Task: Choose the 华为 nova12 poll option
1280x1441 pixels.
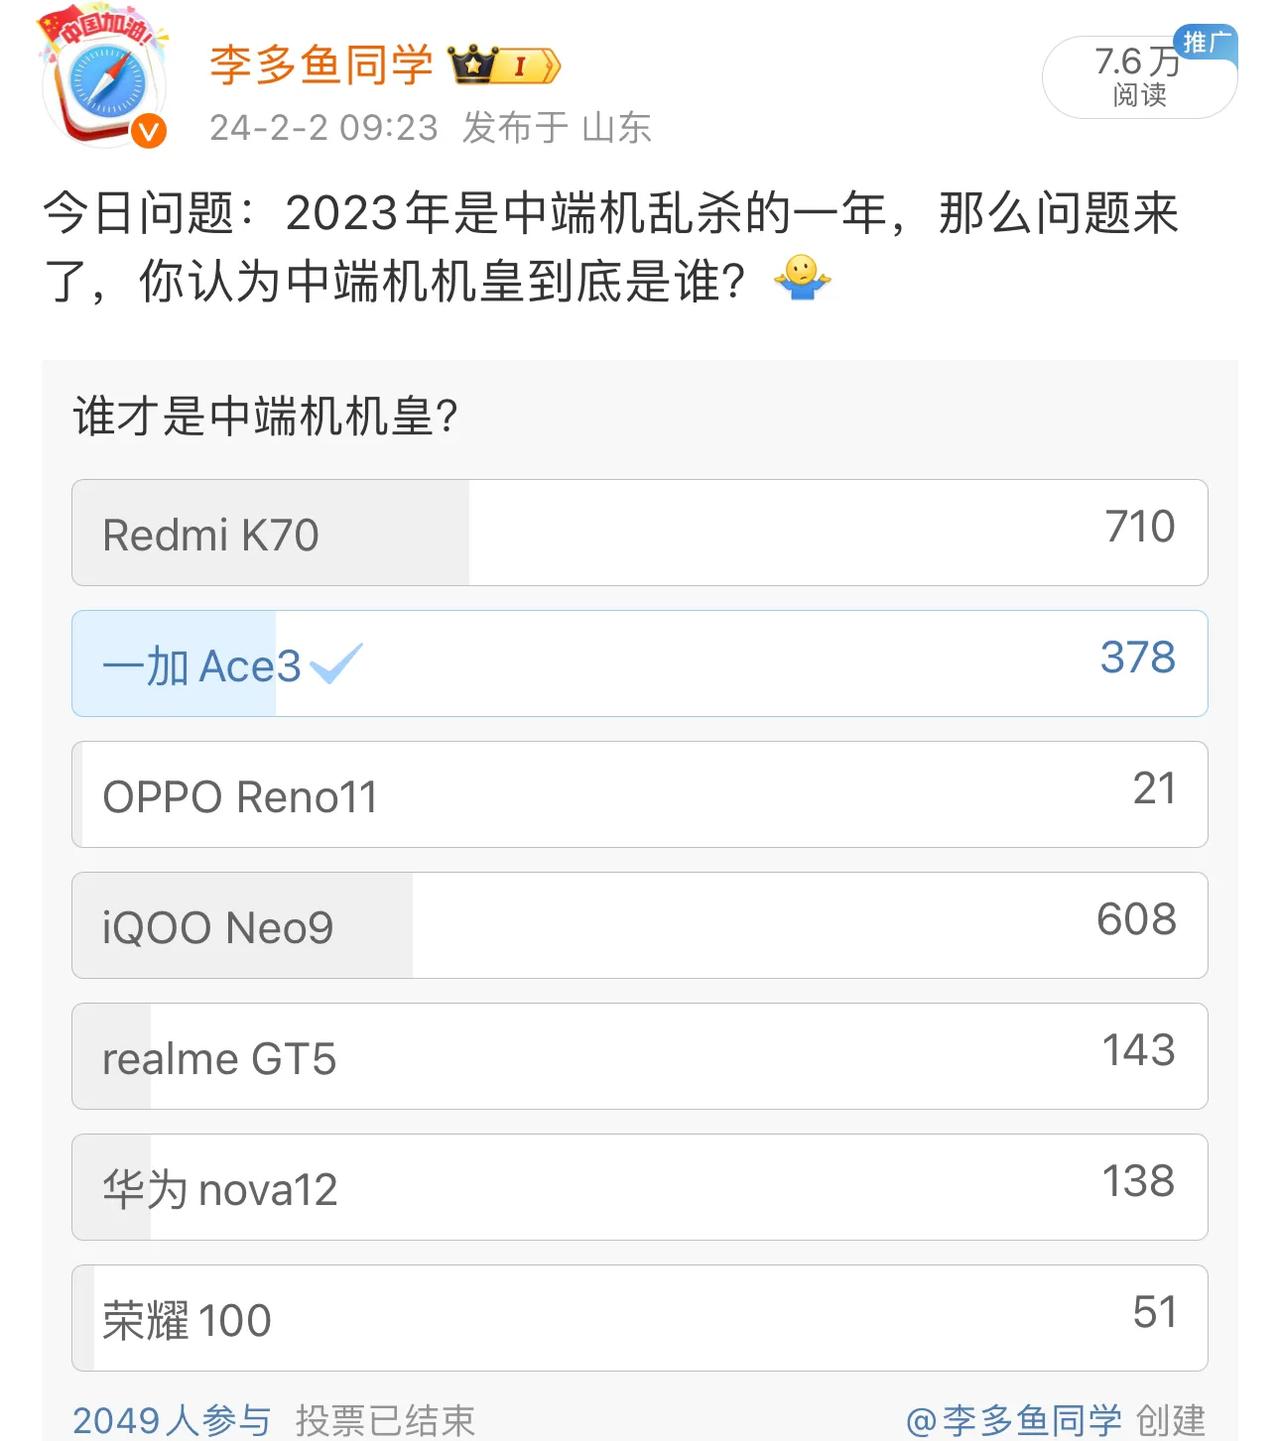Action: [x=639, y=1188]
